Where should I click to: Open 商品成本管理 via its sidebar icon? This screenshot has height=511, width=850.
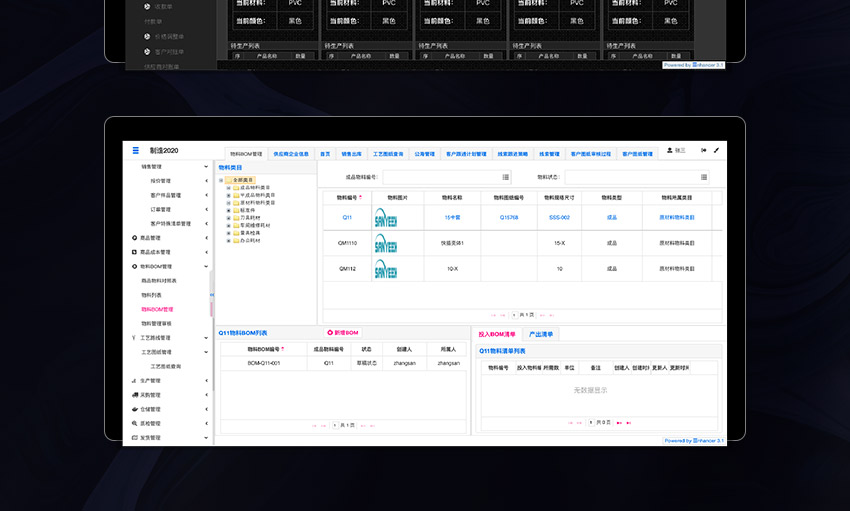coord(134,252)
